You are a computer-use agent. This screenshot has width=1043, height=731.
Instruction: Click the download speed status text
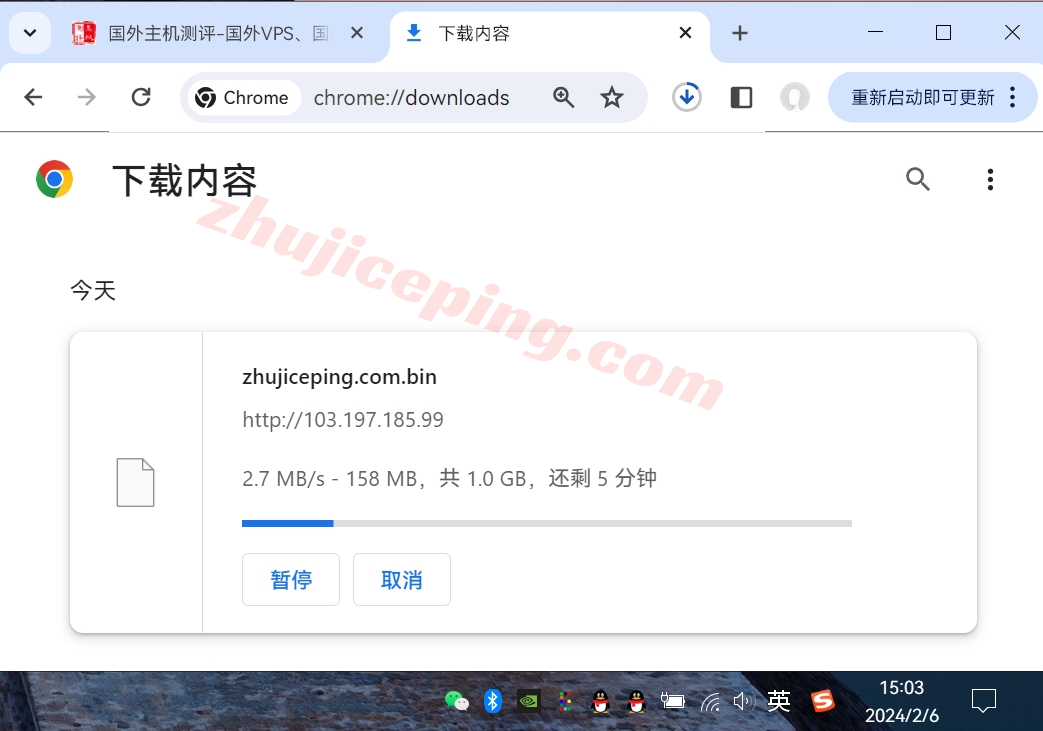(450, 478)
